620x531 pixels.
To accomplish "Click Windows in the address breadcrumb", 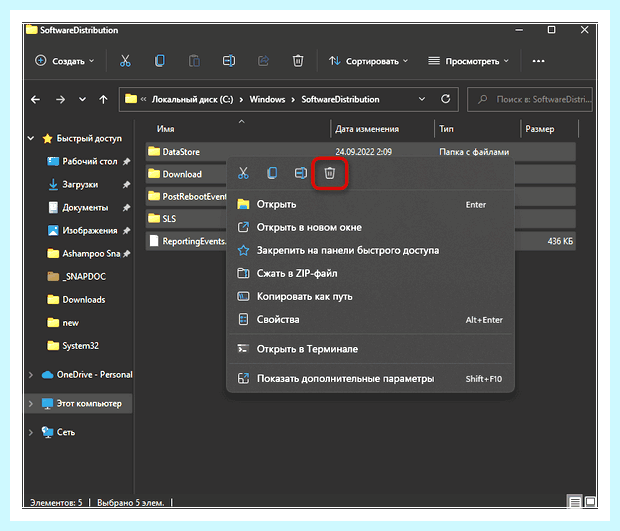I will click(267, 99).
